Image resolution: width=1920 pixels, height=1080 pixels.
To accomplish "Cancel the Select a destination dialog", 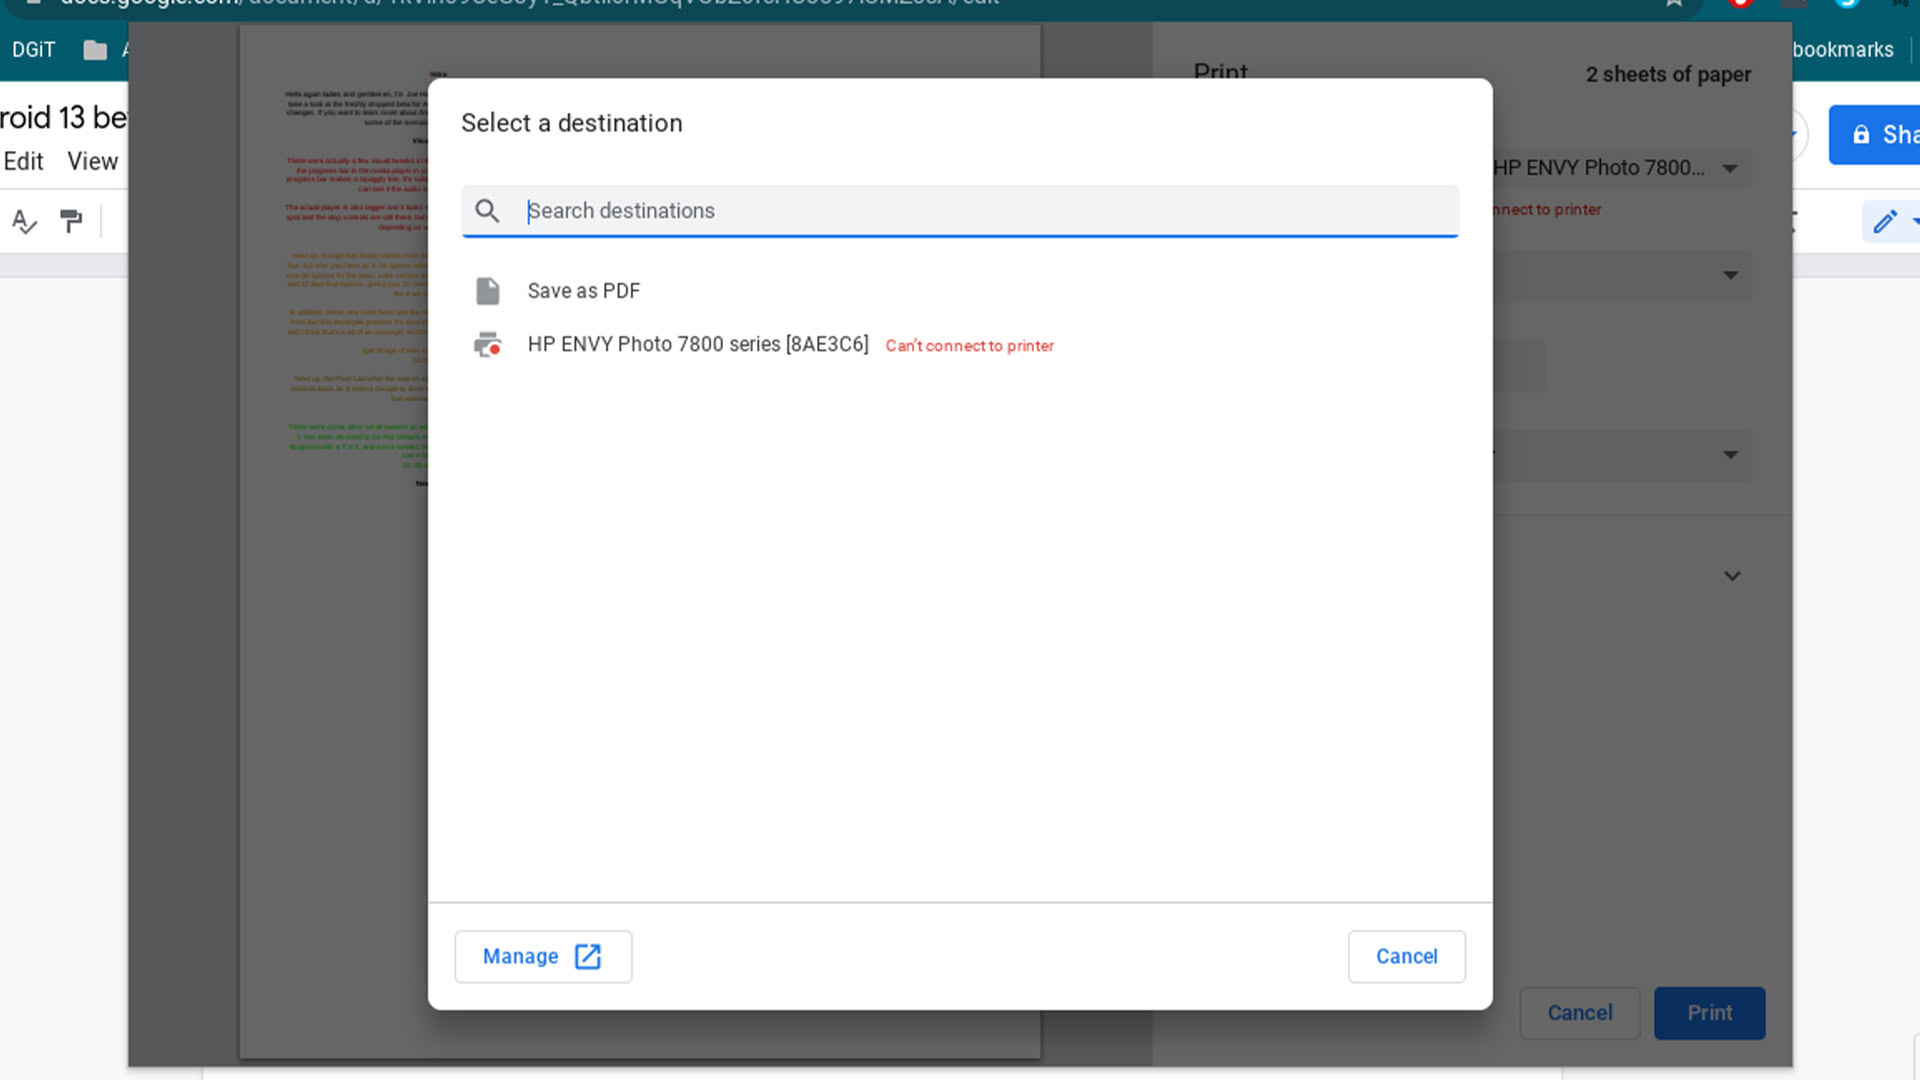I will tap(1406, 957).
